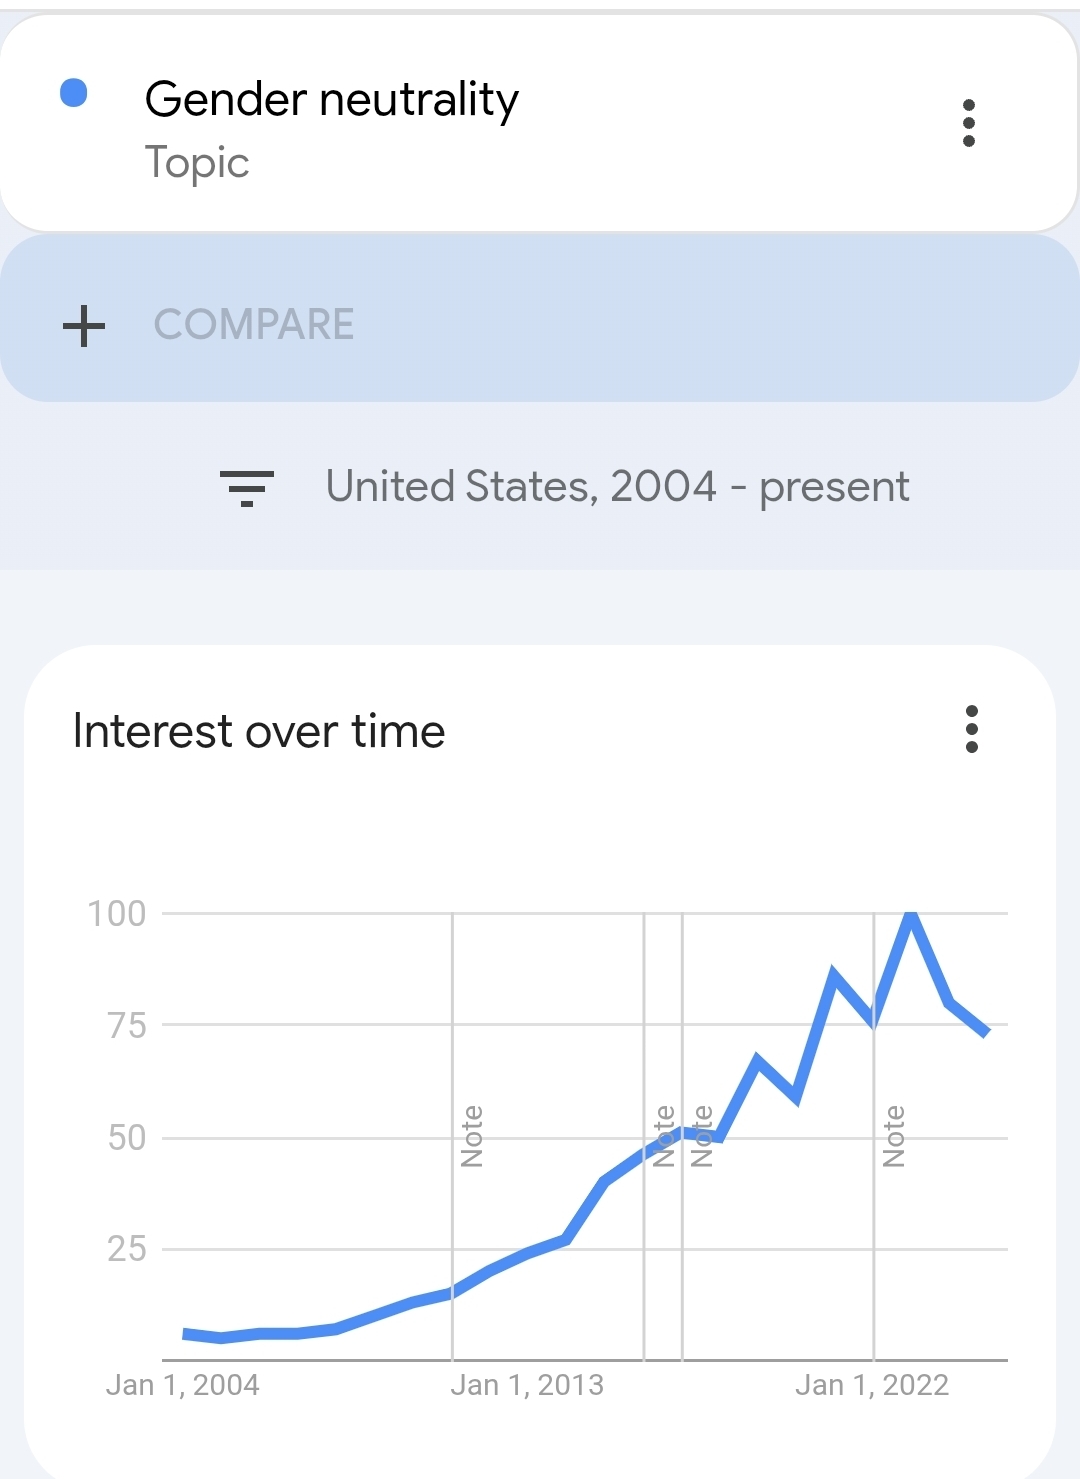The width and height of the screenshot is (1080, 1479).
Task: Select the chart line's peak at 100
Action: click(x=911, y=915)
